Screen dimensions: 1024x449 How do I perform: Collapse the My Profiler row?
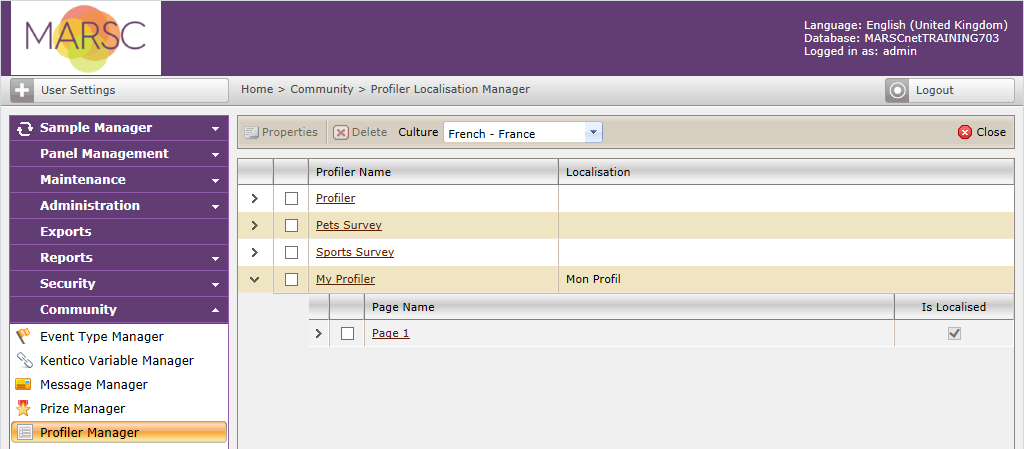(255, 279)
